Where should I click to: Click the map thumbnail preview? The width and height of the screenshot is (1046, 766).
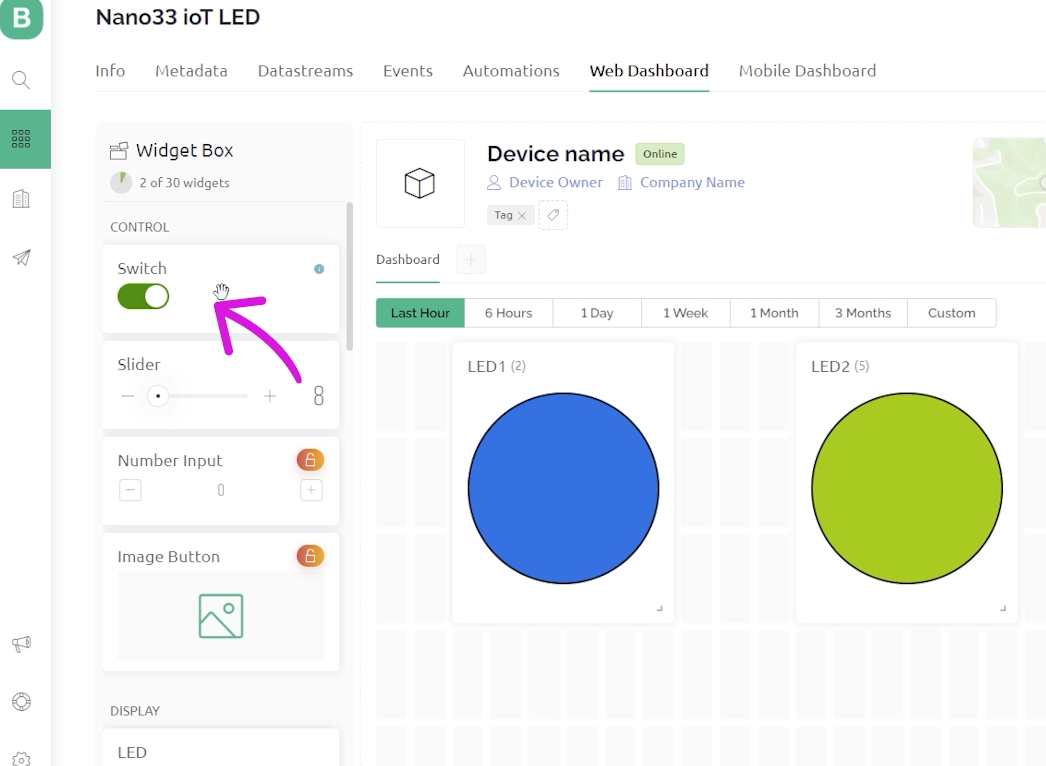pyautogui.click(x=1009, y=183)
